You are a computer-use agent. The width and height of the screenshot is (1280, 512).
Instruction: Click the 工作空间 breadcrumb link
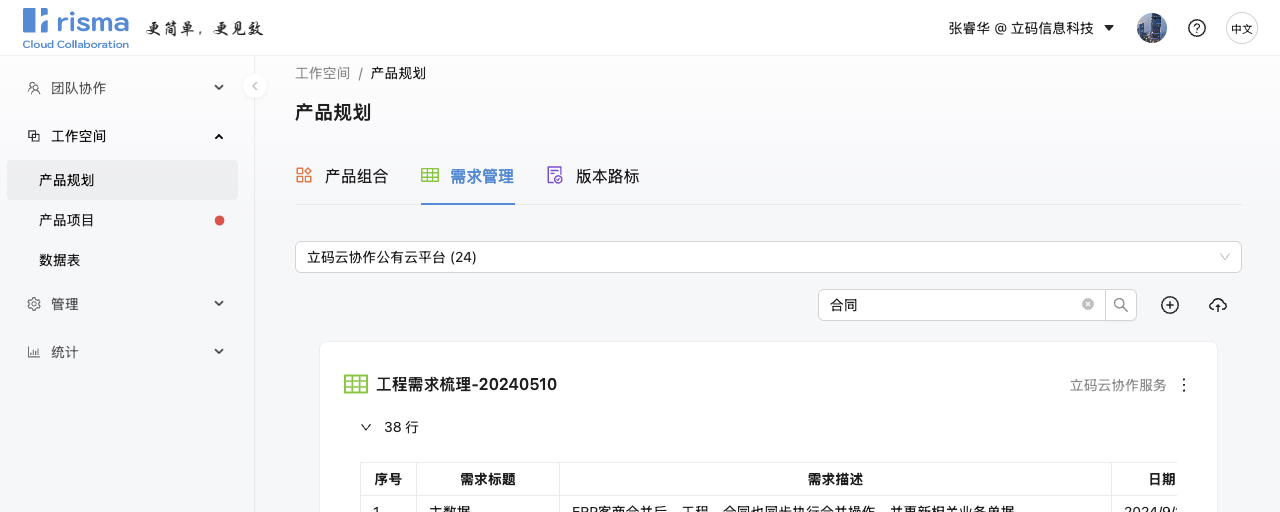pos(322,73)
